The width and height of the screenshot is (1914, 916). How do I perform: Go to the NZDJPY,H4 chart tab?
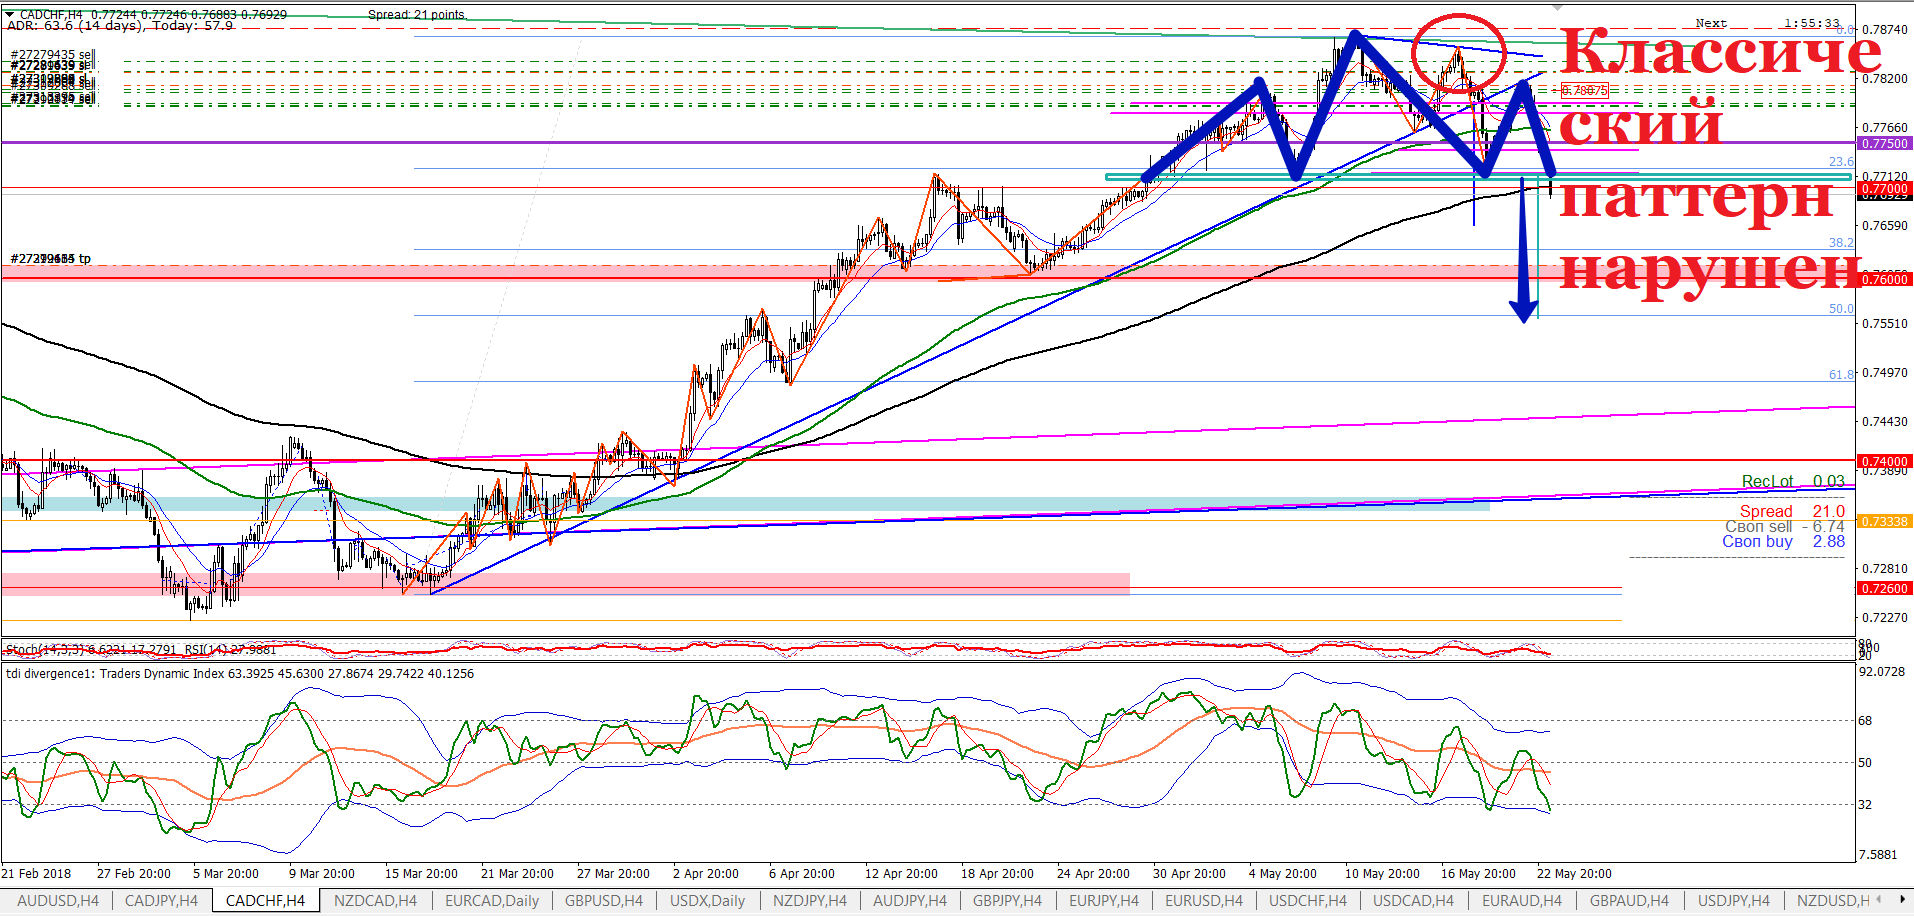click(x=810, y=901)
